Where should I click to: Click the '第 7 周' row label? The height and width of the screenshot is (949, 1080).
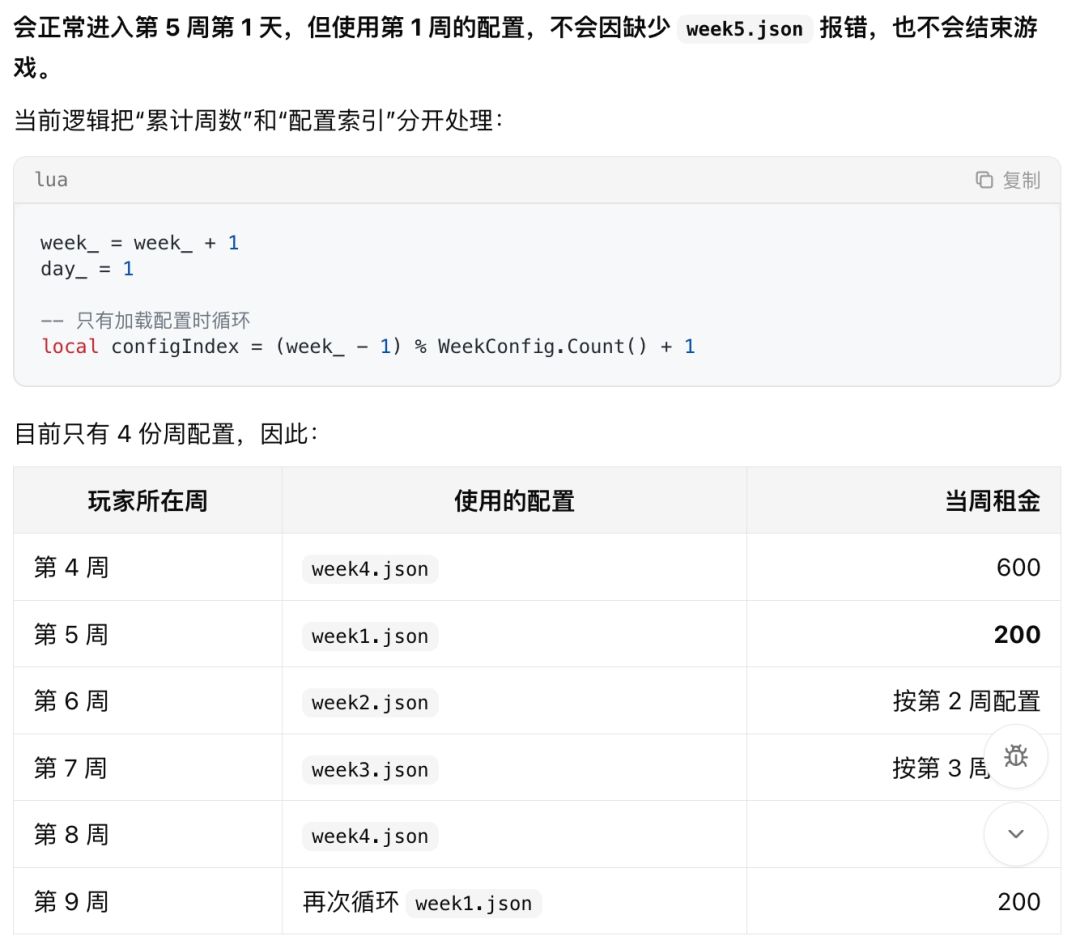[x=72, y=768]
